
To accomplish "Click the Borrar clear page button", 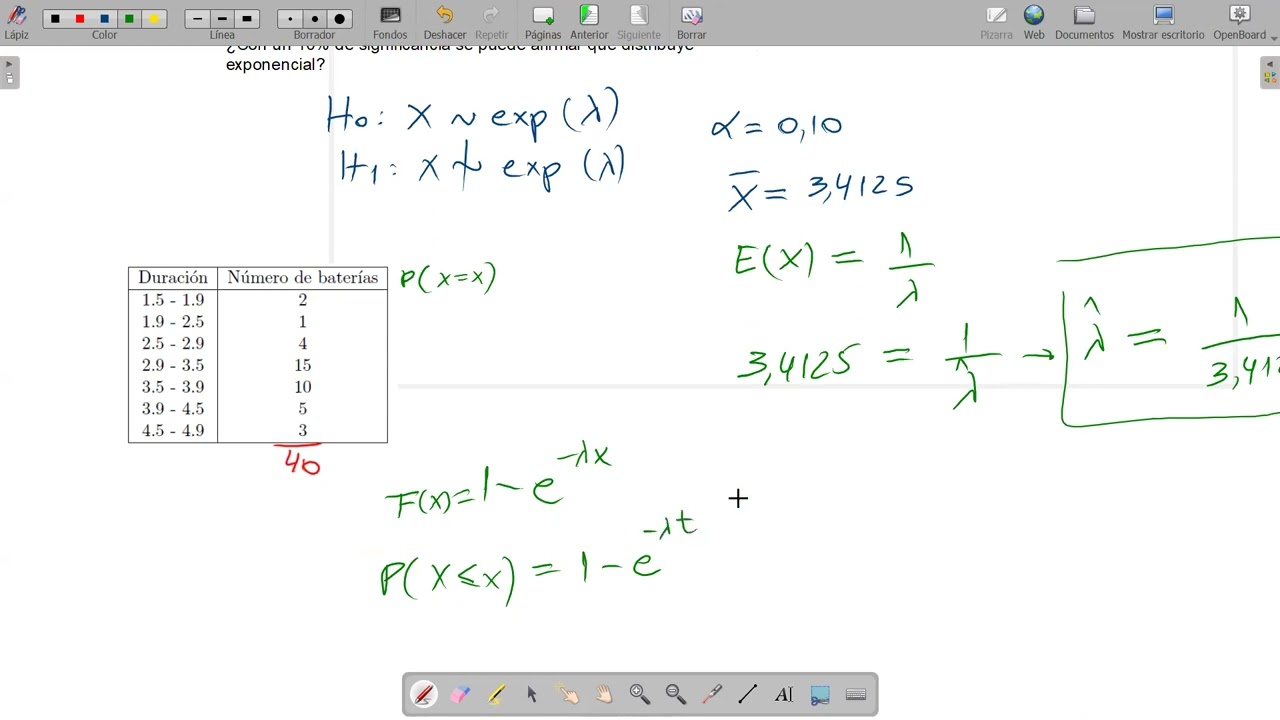I will click(691, 22).
